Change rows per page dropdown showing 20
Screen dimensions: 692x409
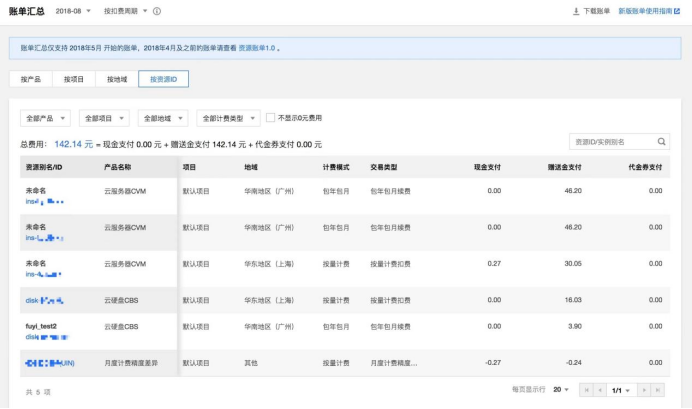click(x=560, y=388)
